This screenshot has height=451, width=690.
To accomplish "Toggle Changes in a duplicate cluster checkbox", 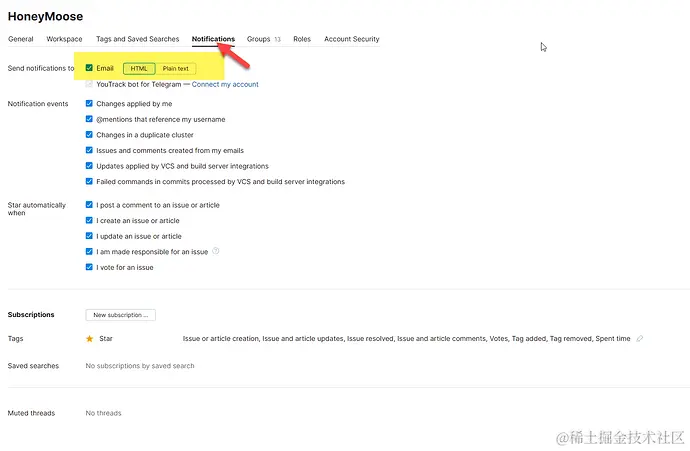I will [89, 135].
